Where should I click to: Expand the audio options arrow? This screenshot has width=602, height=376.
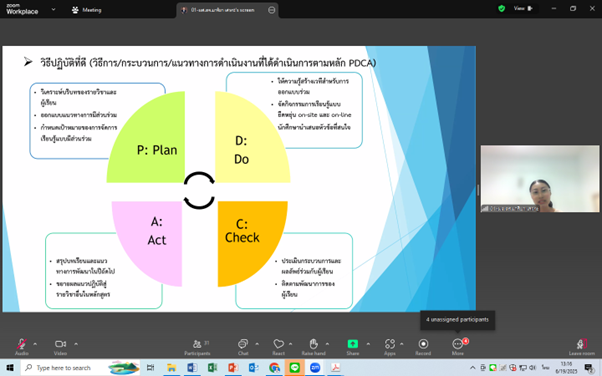coord(35,344)
